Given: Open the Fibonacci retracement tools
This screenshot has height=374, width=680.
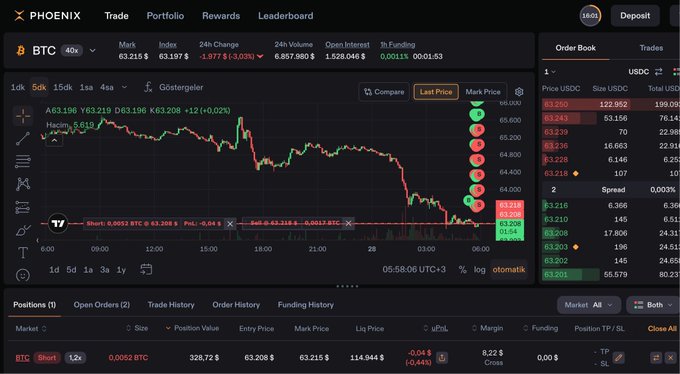Looking at the screenshot, I should pyautogui.click(x=23, y=161).
